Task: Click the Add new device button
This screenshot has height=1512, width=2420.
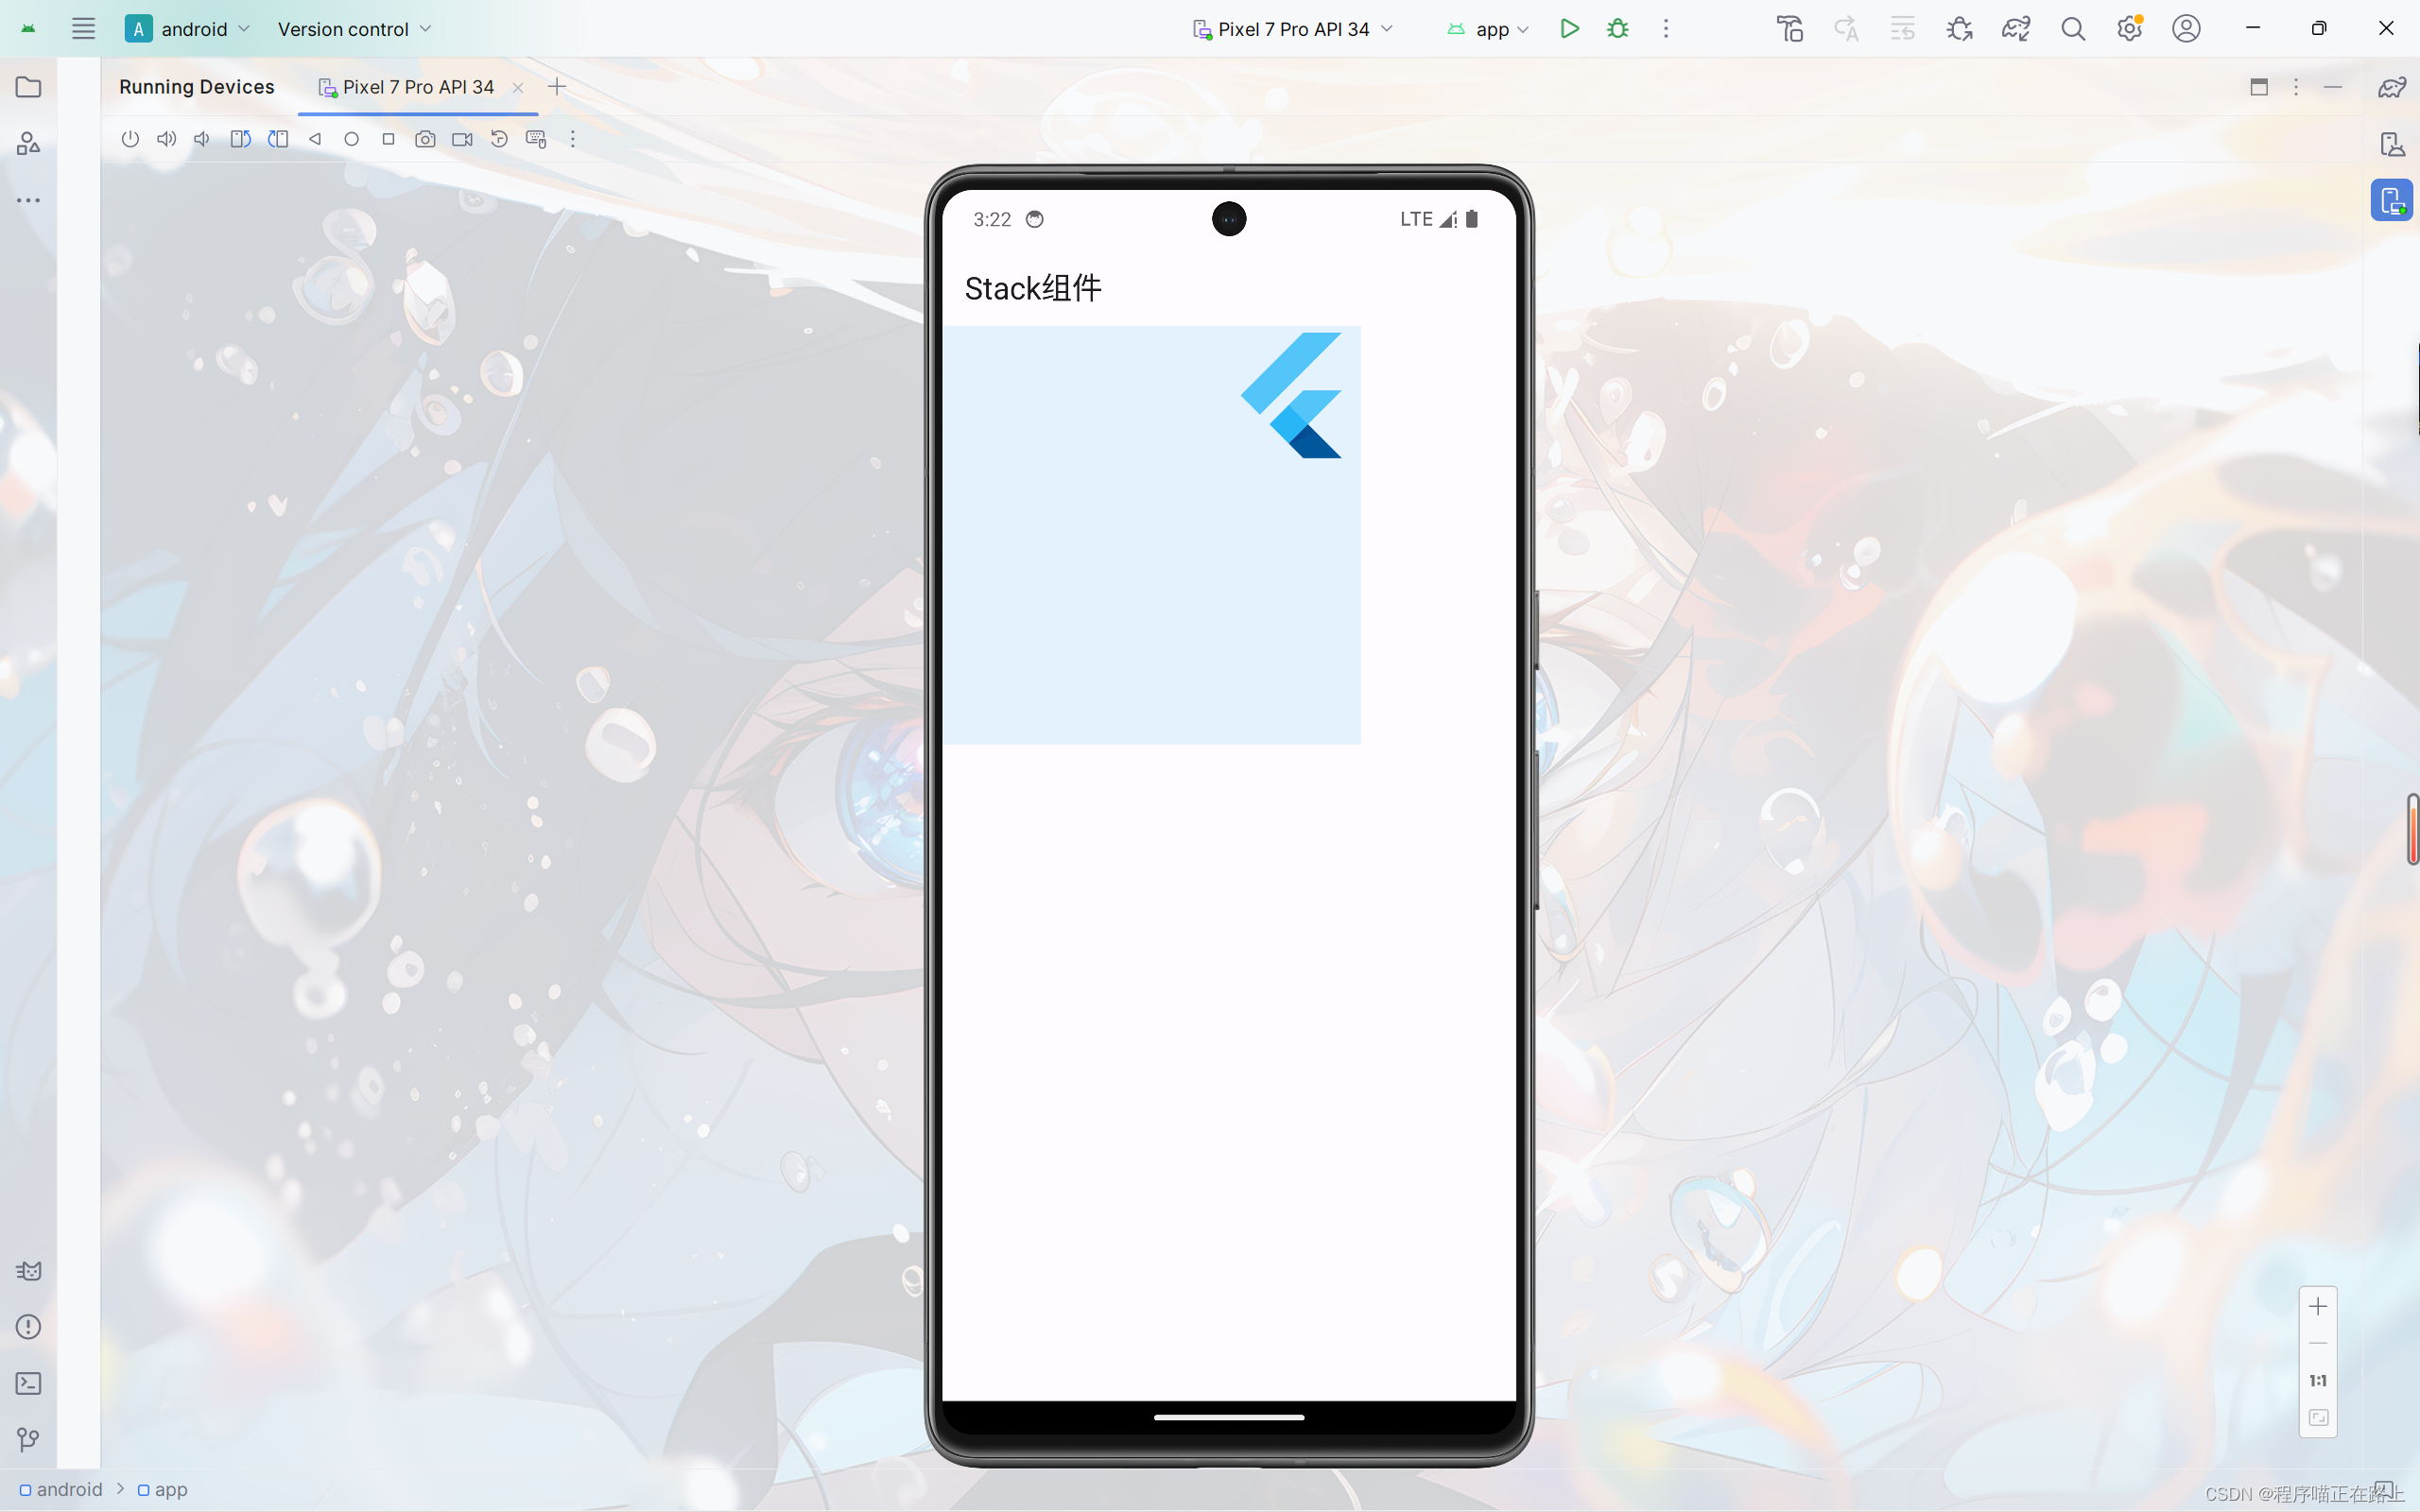Action: [x=558, y=85]
